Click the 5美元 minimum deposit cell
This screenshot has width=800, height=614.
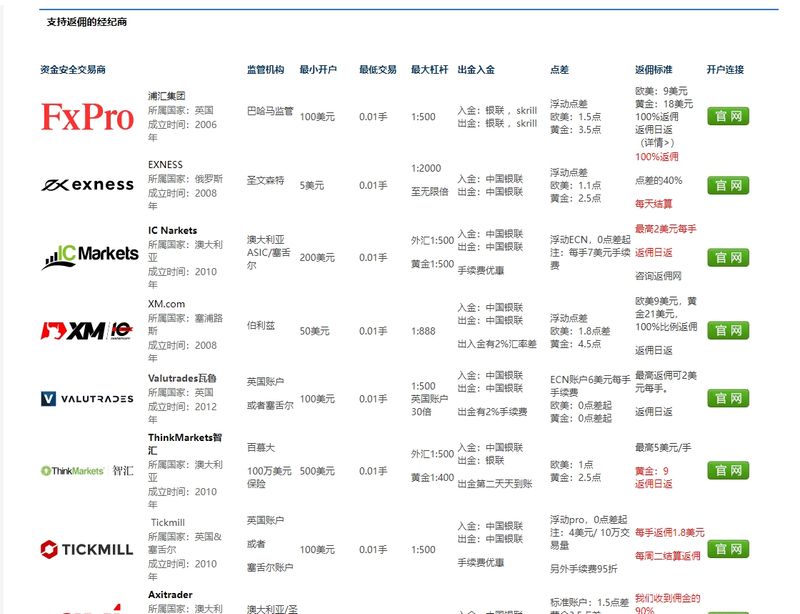coord(312,185)
